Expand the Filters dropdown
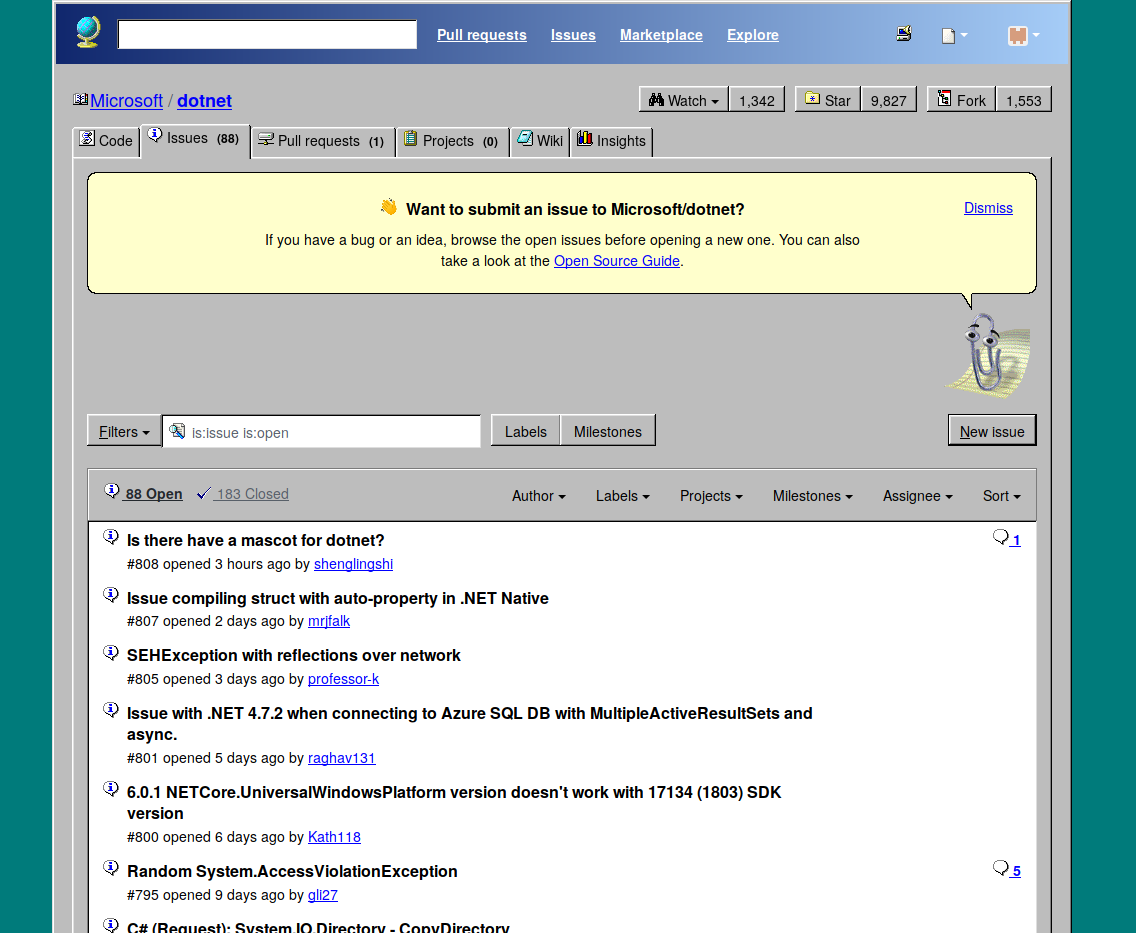Viewport: 1136px width, 933px height. click(124, 432)
